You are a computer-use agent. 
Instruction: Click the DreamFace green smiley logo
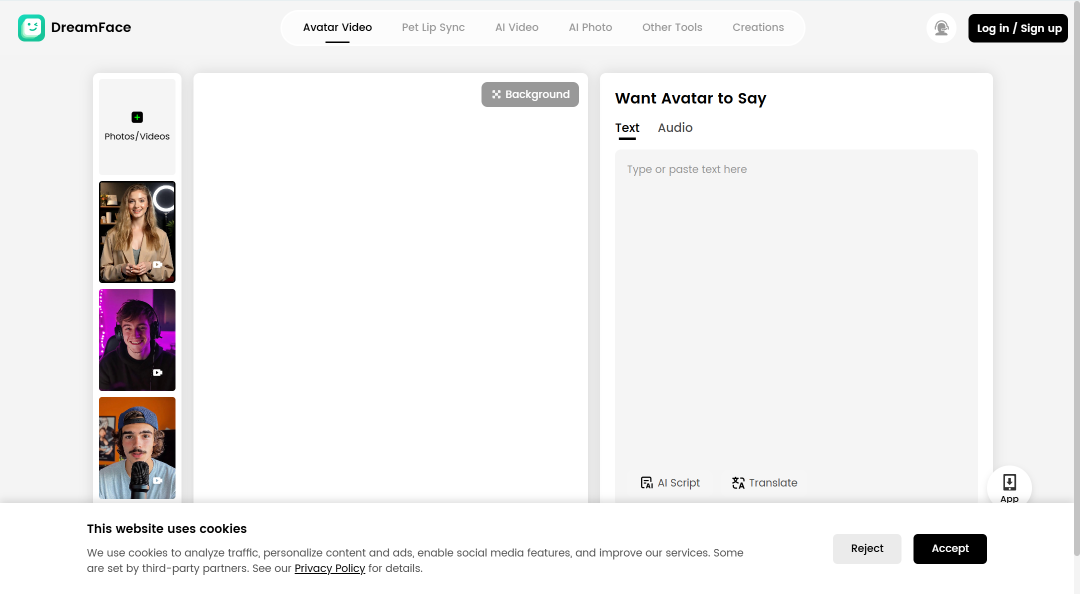click(x=31, y=28)
